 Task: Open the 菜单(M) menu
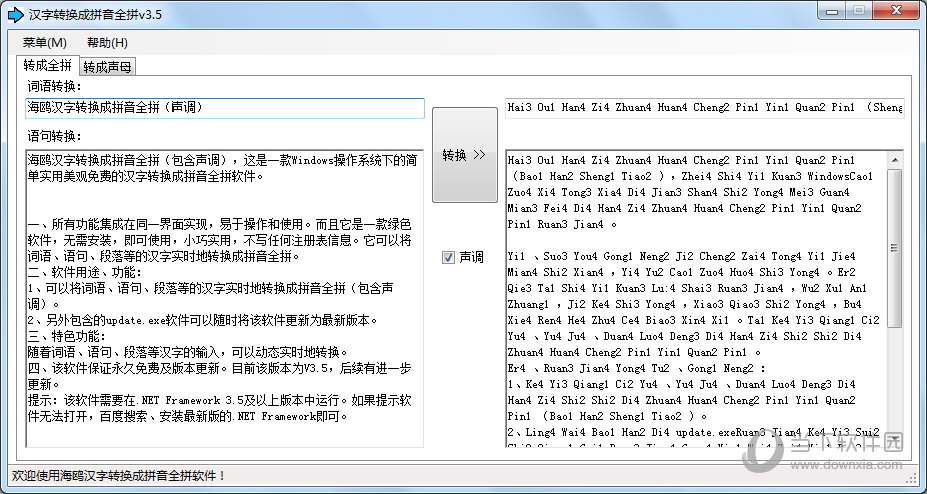click(44, 43)
